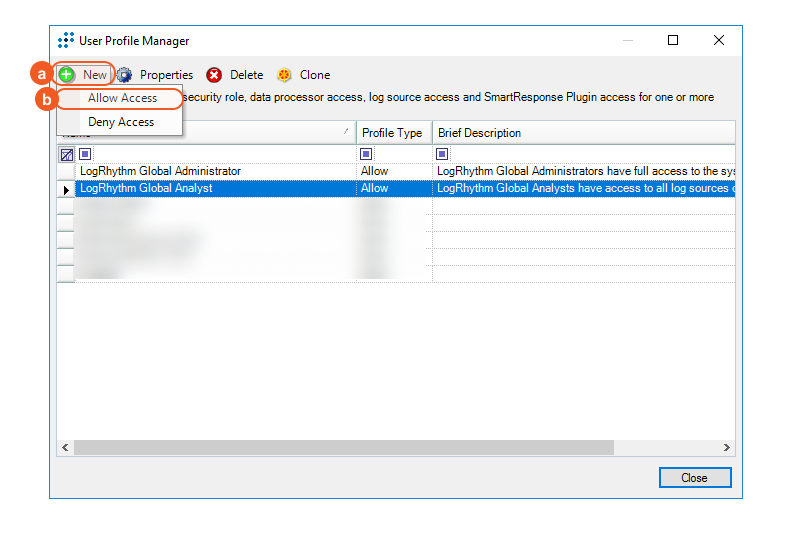Click the green New plus icon
This screenshot has height=534, width=801.
click(x=67, y=75)
